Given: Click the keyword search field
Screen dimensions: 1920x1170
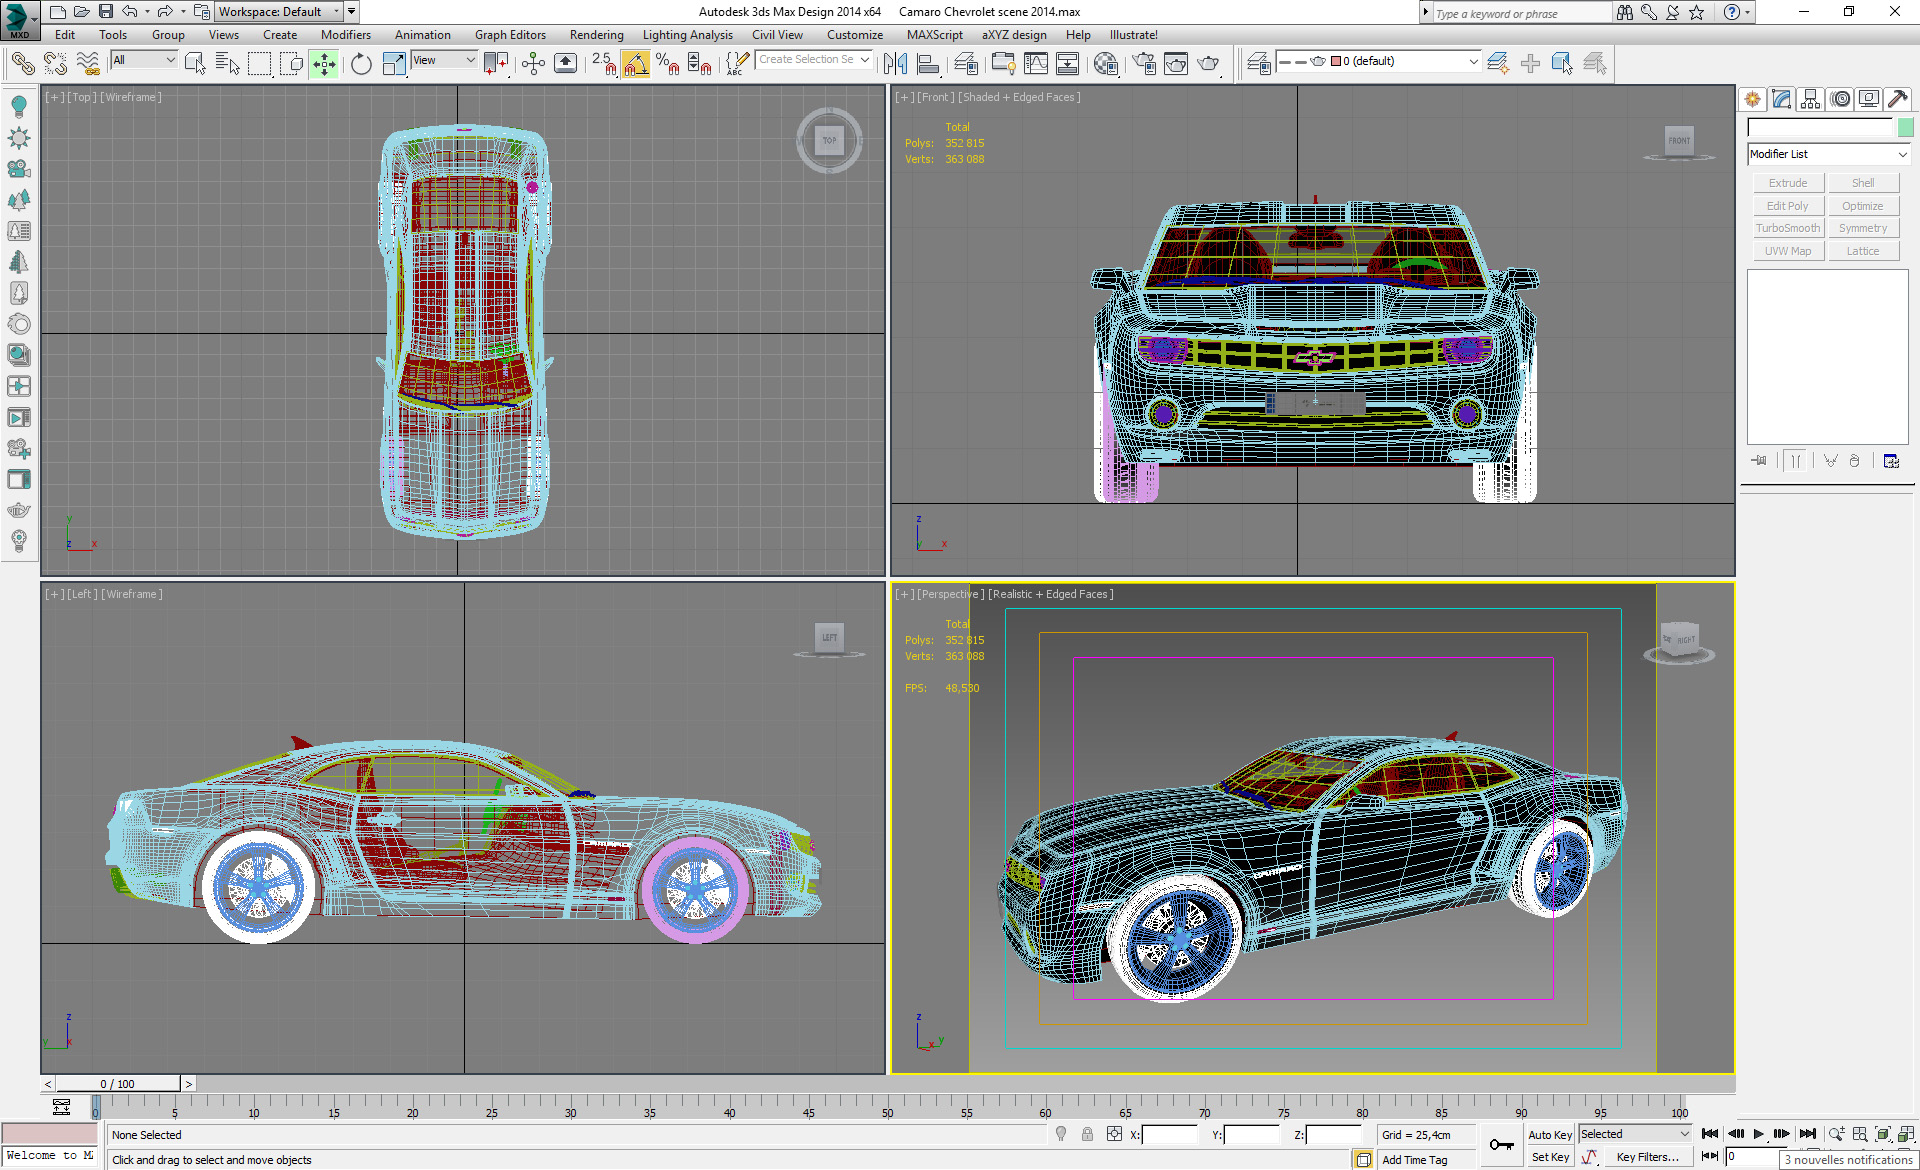Looking at the screenshot, I should (x=1521, y=13).
